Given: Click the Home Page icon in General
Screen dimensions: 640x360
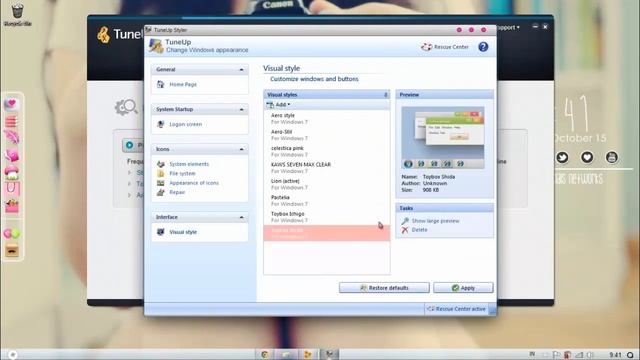Looking at the screenshot, I should [x=160, y=84].
